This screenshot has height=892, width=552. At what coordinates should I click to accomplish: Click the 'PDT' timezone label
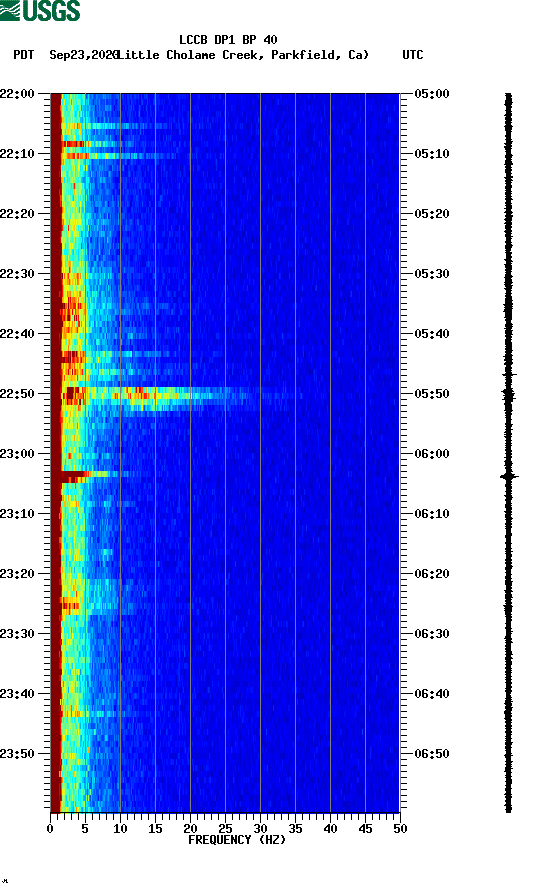coord(24,55)
